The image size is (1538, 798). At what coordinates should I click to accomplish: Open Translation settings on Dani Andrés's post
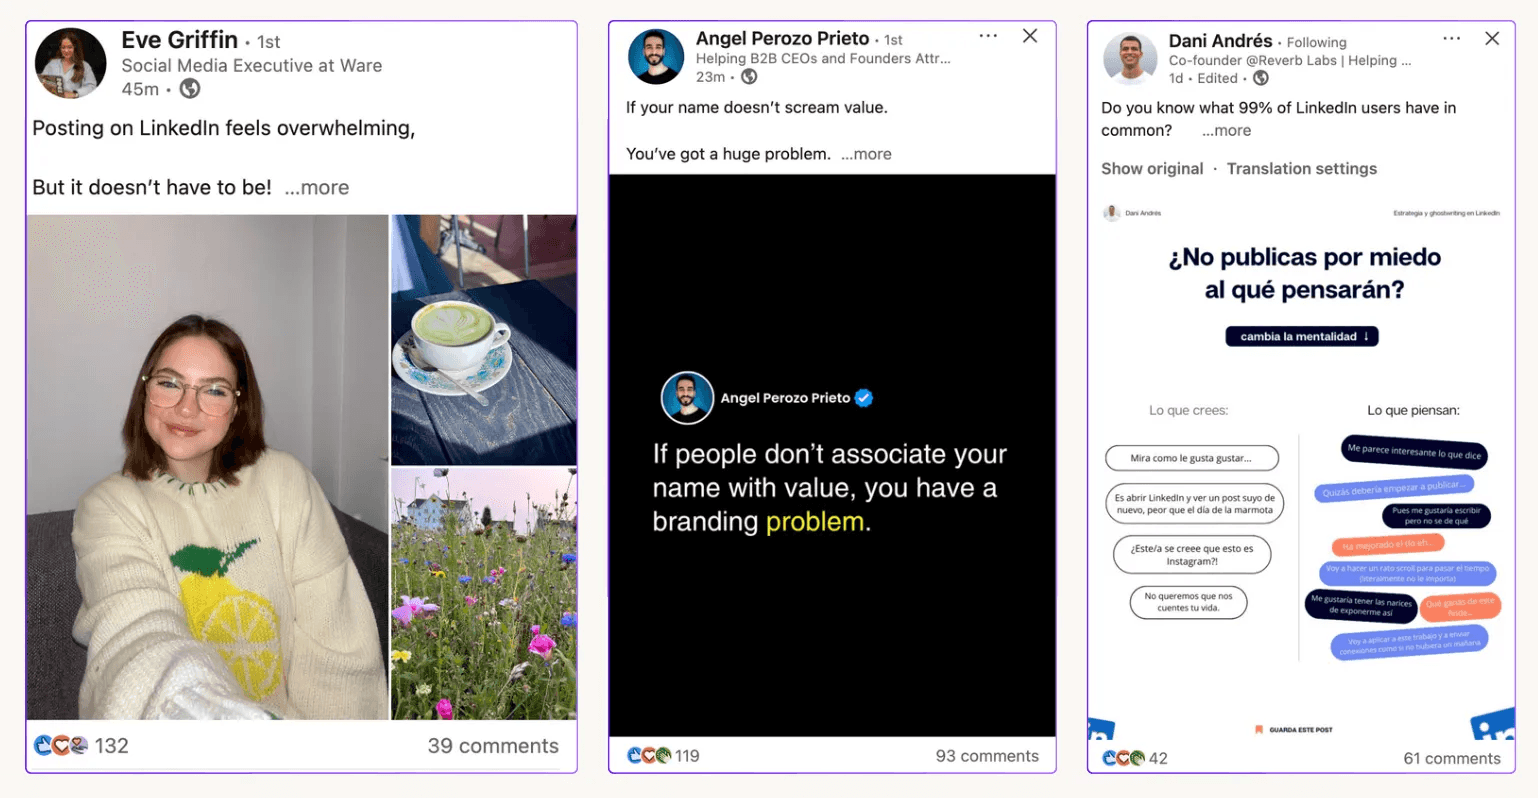pyautogui.click(x=1302, y=168)
